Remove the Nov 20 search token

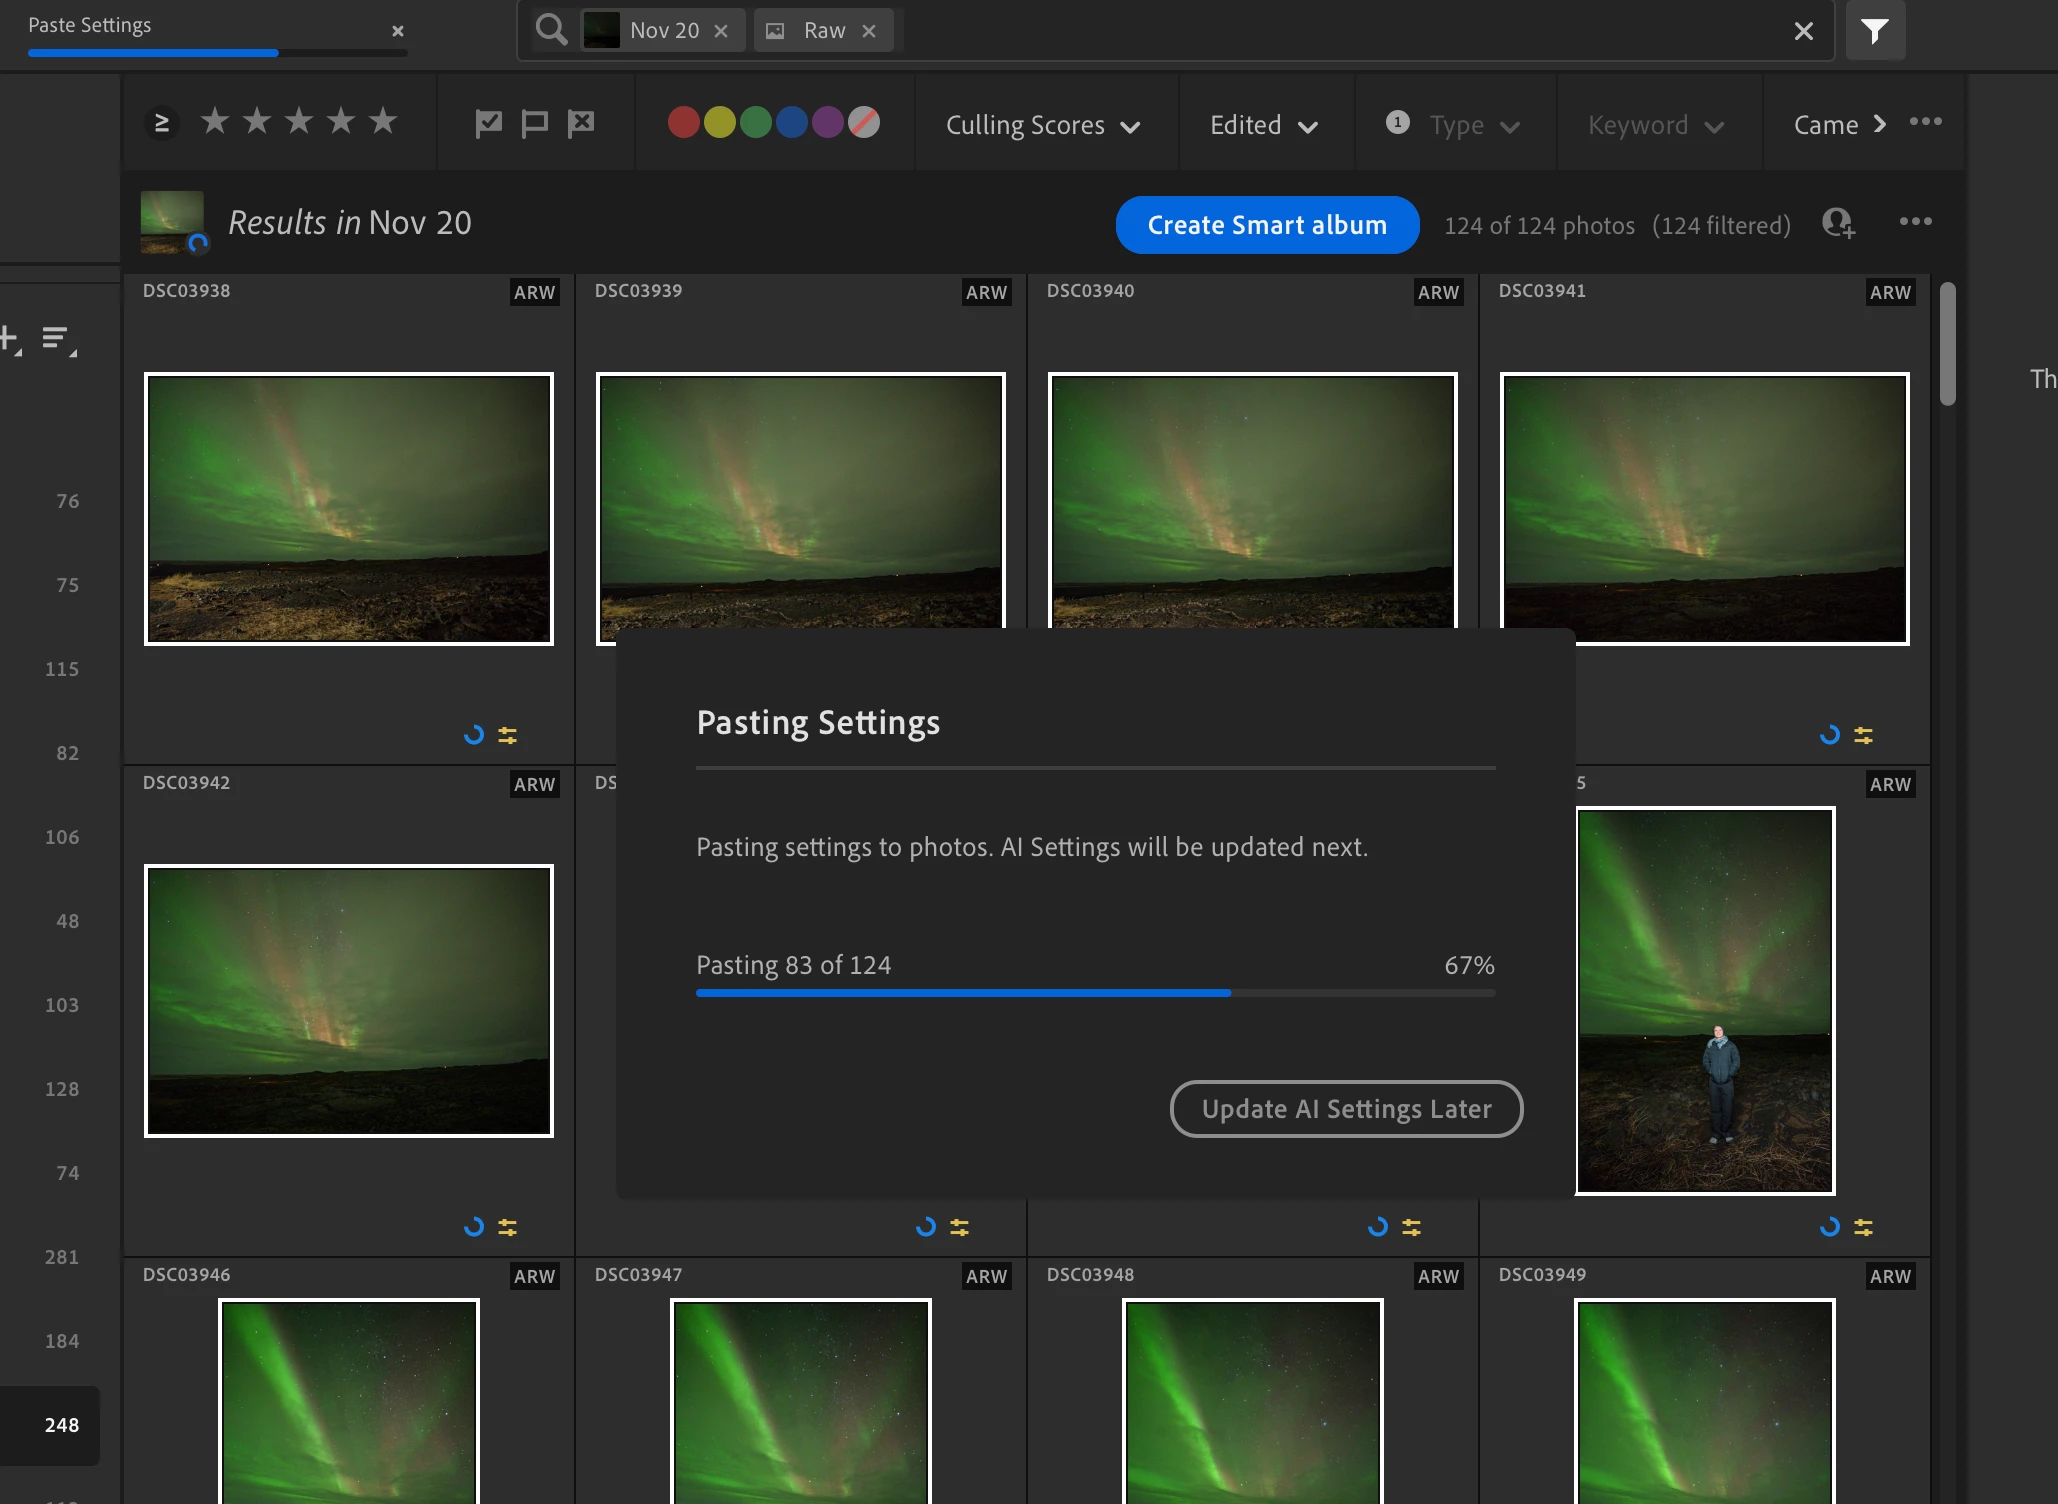pos(721,31)
